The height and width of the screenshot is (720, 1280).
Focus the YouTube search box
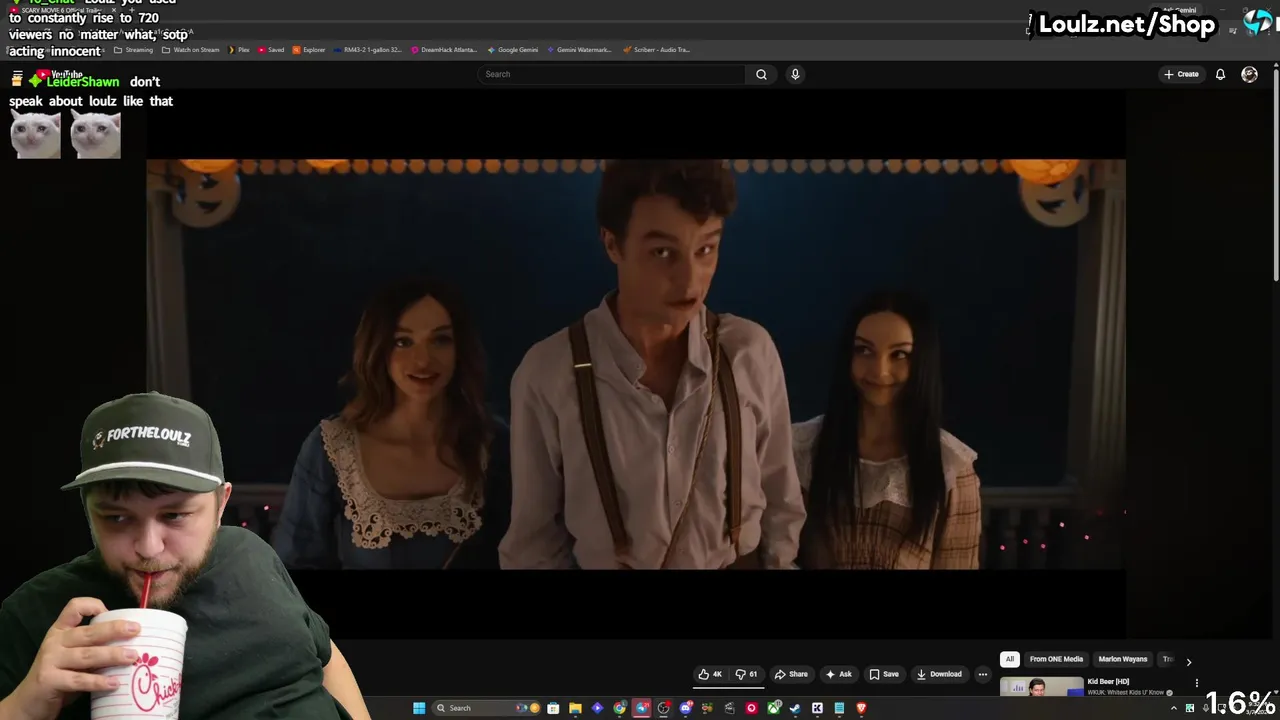612,74
